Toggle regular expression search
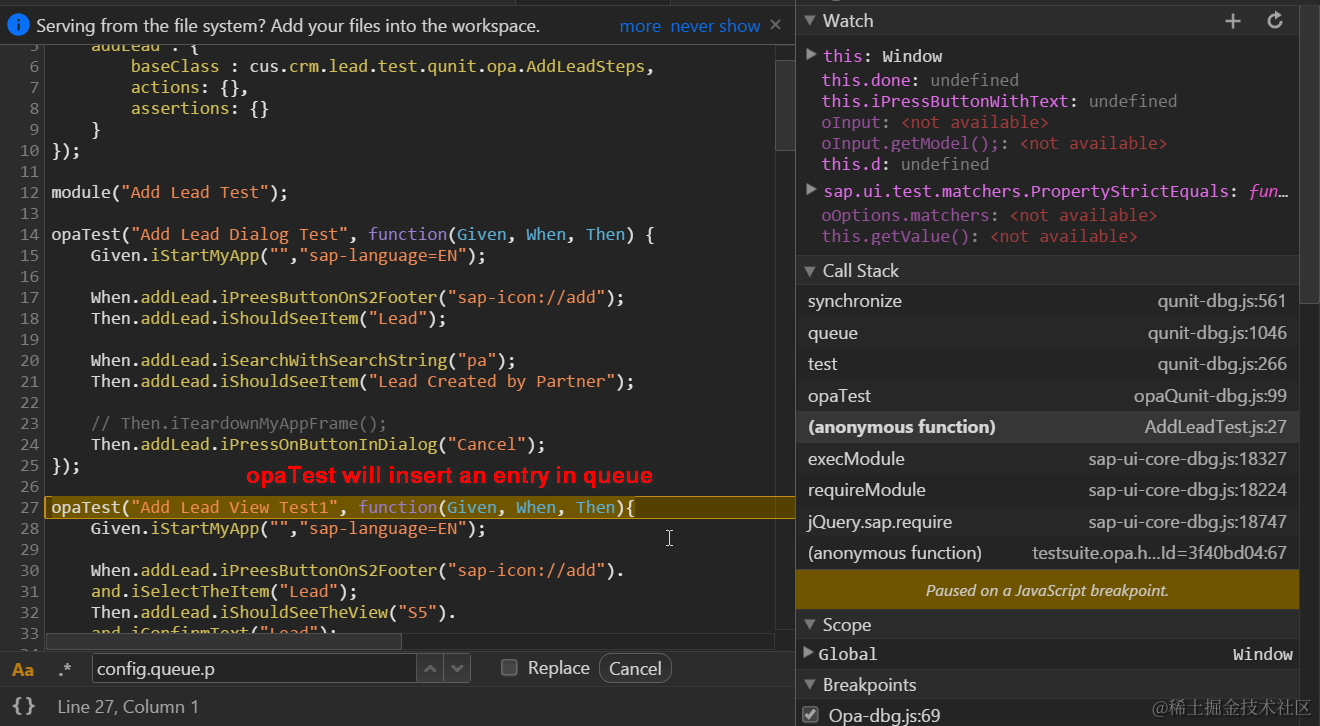 click(65, 669)
